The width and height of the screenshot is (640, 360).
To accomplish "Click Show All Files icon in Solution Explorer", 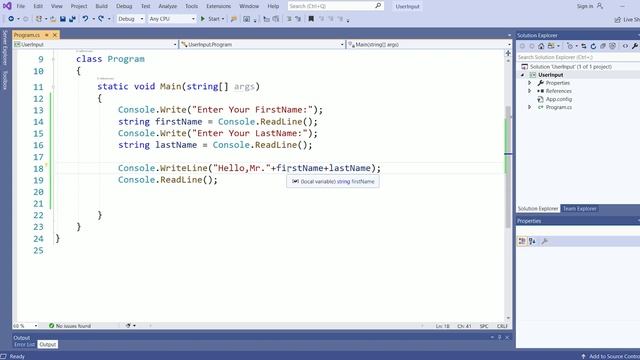I will tap(612, 46).
